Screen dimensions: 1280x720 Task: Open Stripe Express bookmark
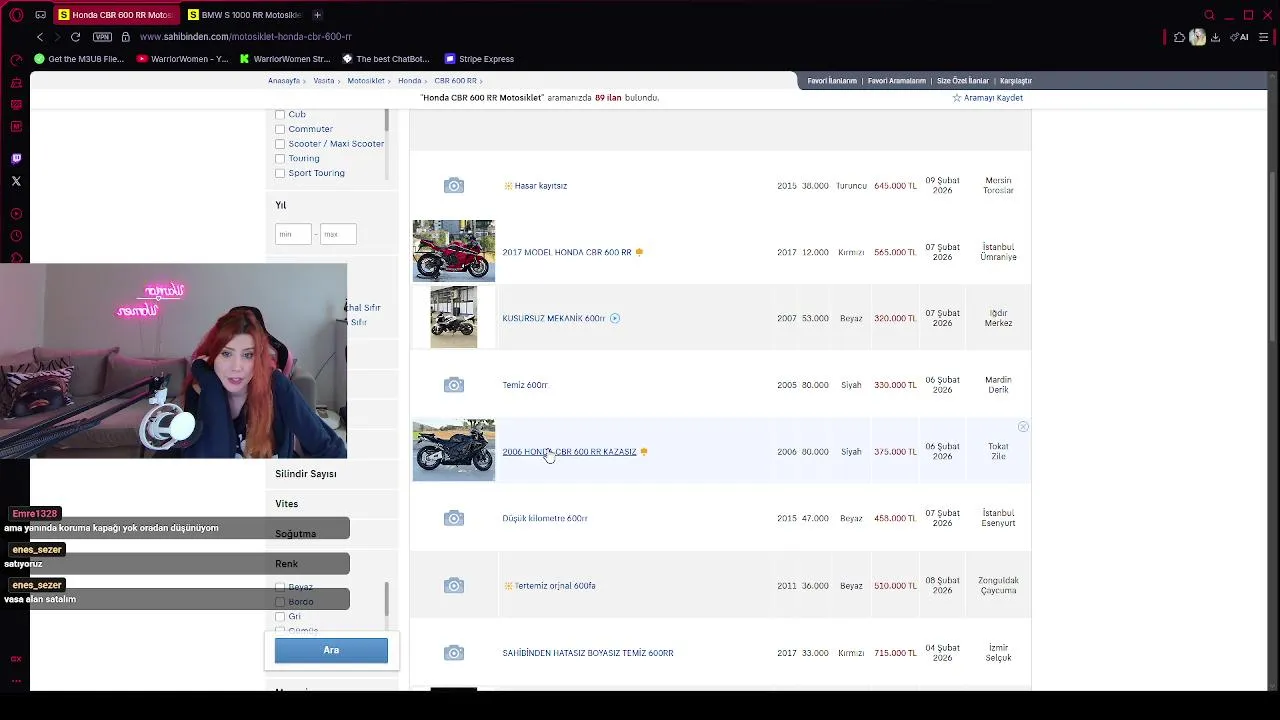479,59
